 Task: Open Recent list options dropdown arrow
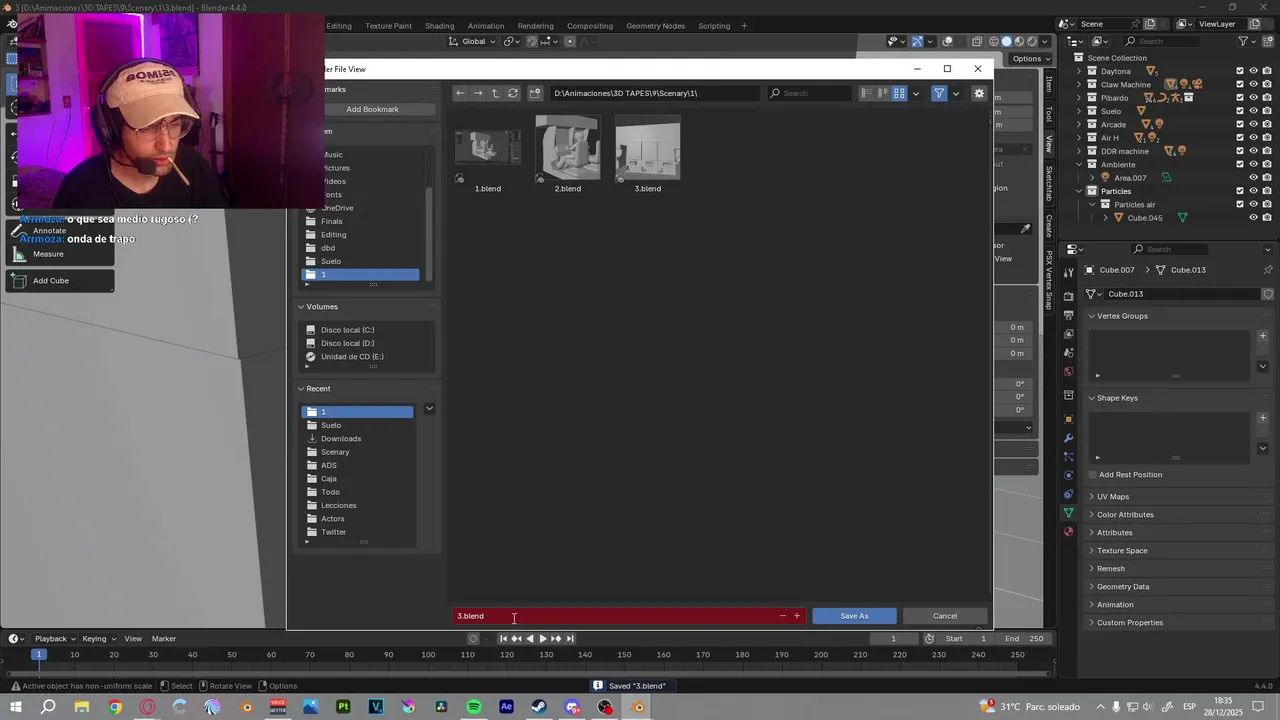click(429, 408)
